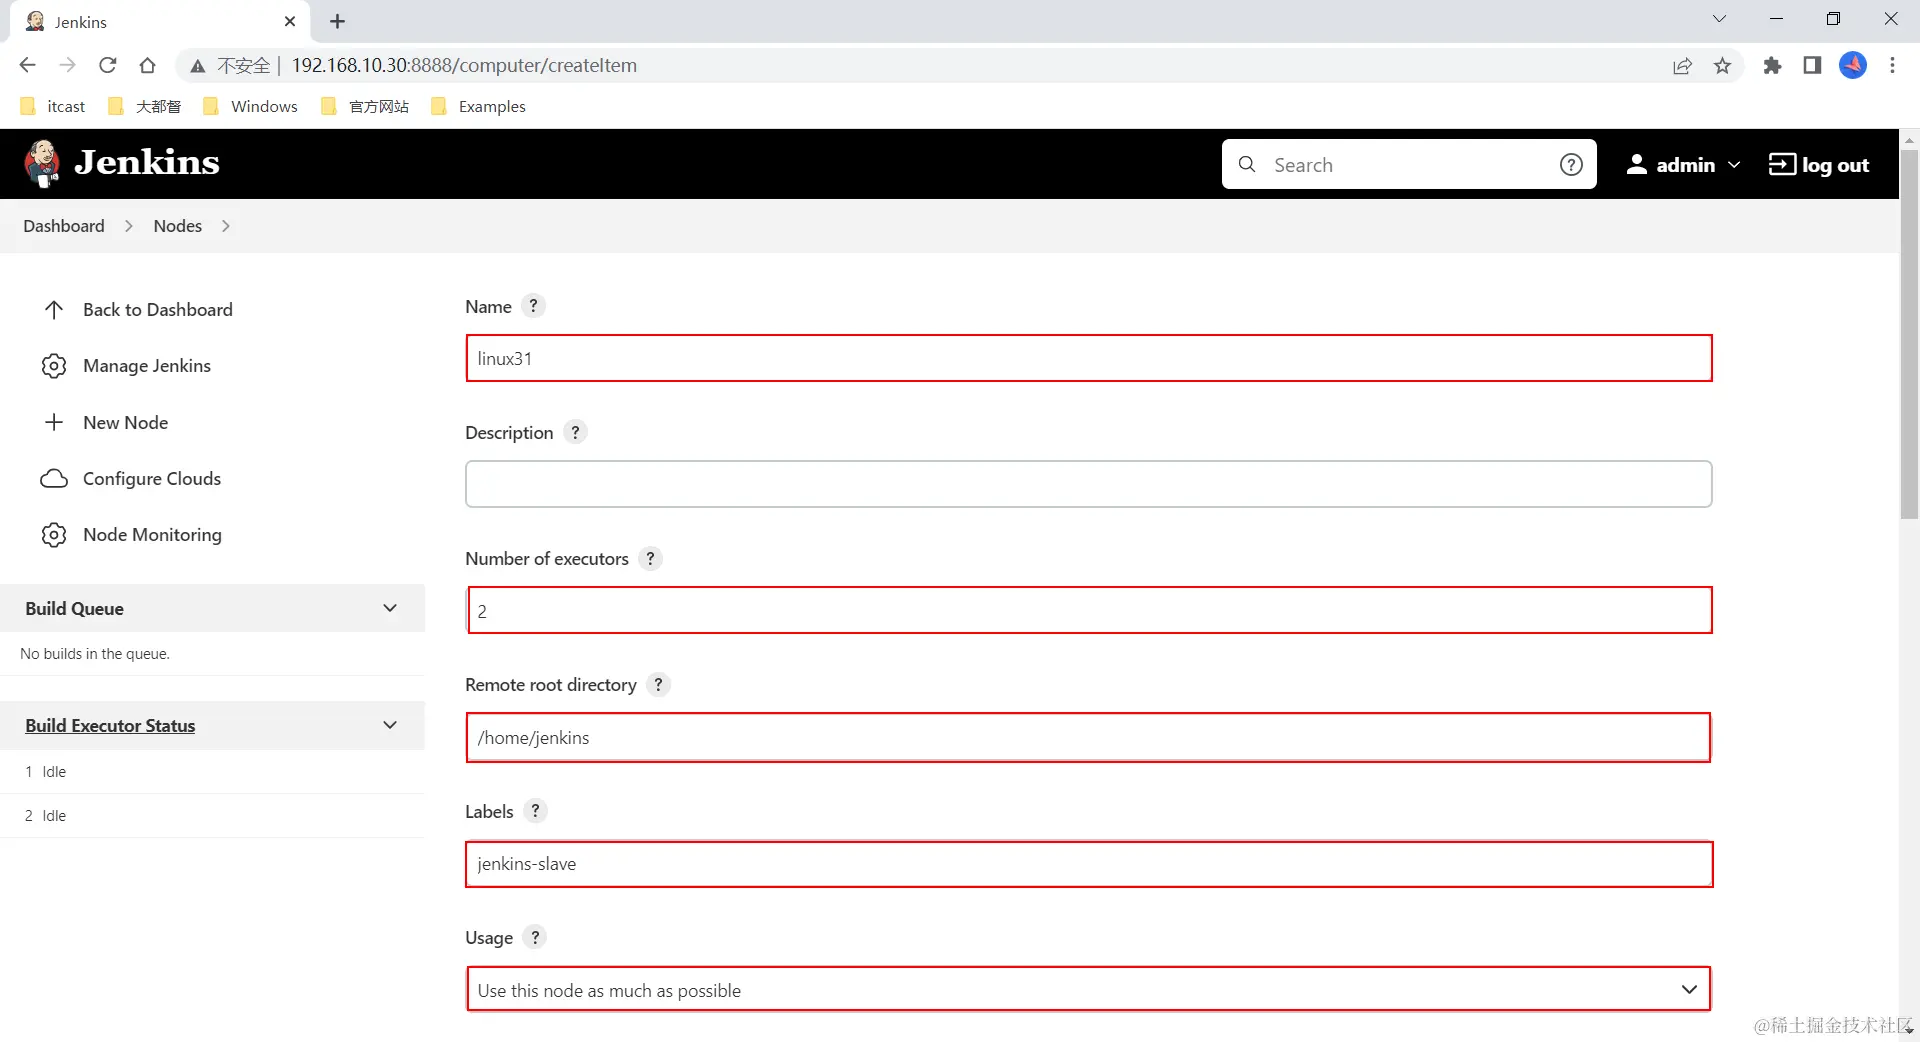Viewport: 1920px width, 1042px height.
Task: Open tab search dropdown arrow
Action: tap(1719, 19)
